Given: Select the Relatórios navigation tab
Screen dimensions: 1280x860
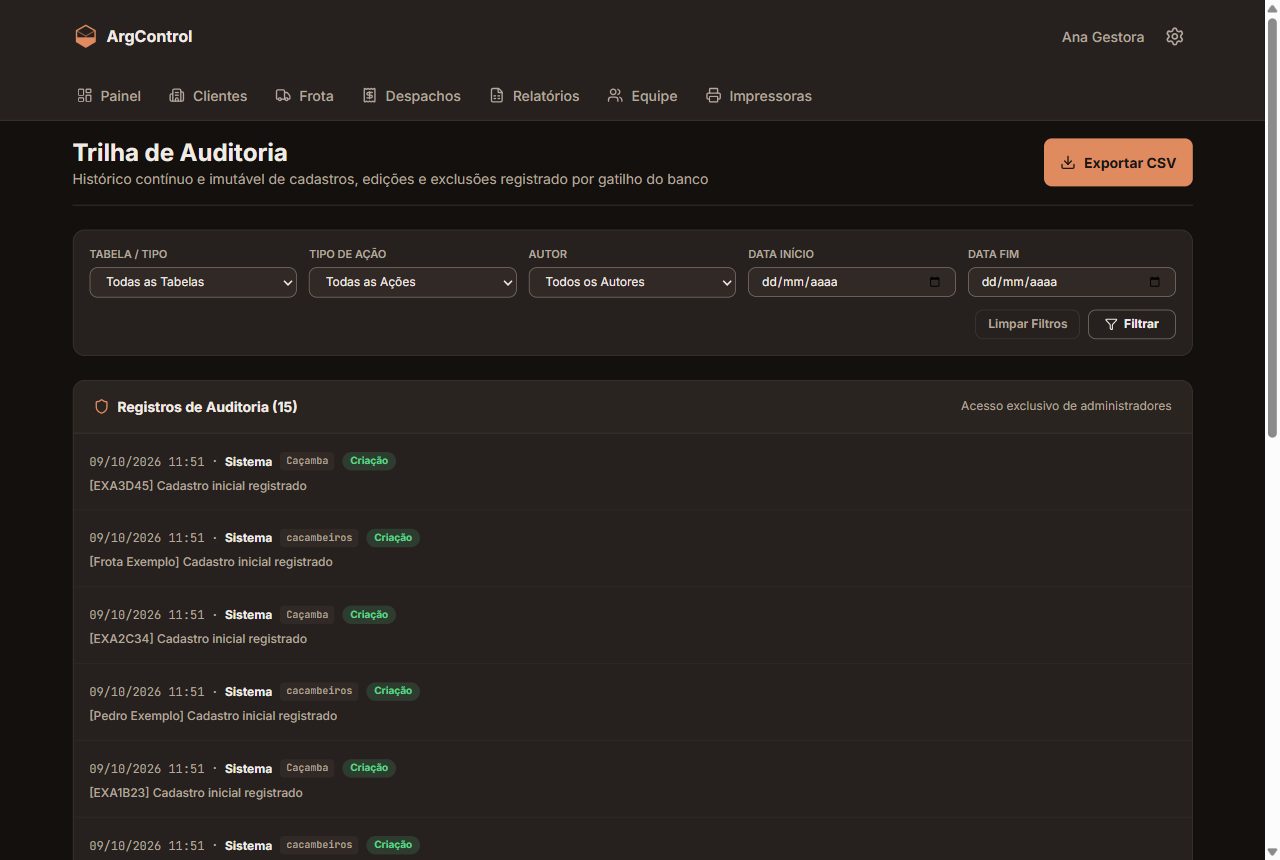Looking at the screenshot, I should click(x=534, y=96).
